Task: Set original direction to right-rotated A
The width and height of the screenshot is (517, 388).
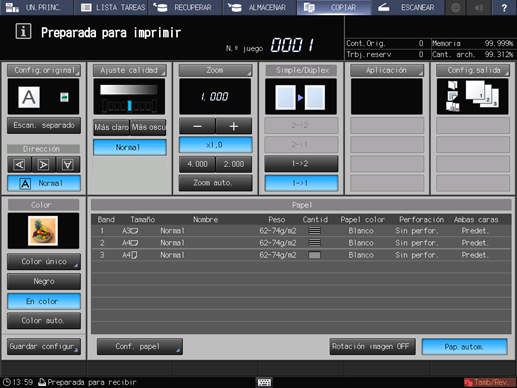Action: [43, 165]
